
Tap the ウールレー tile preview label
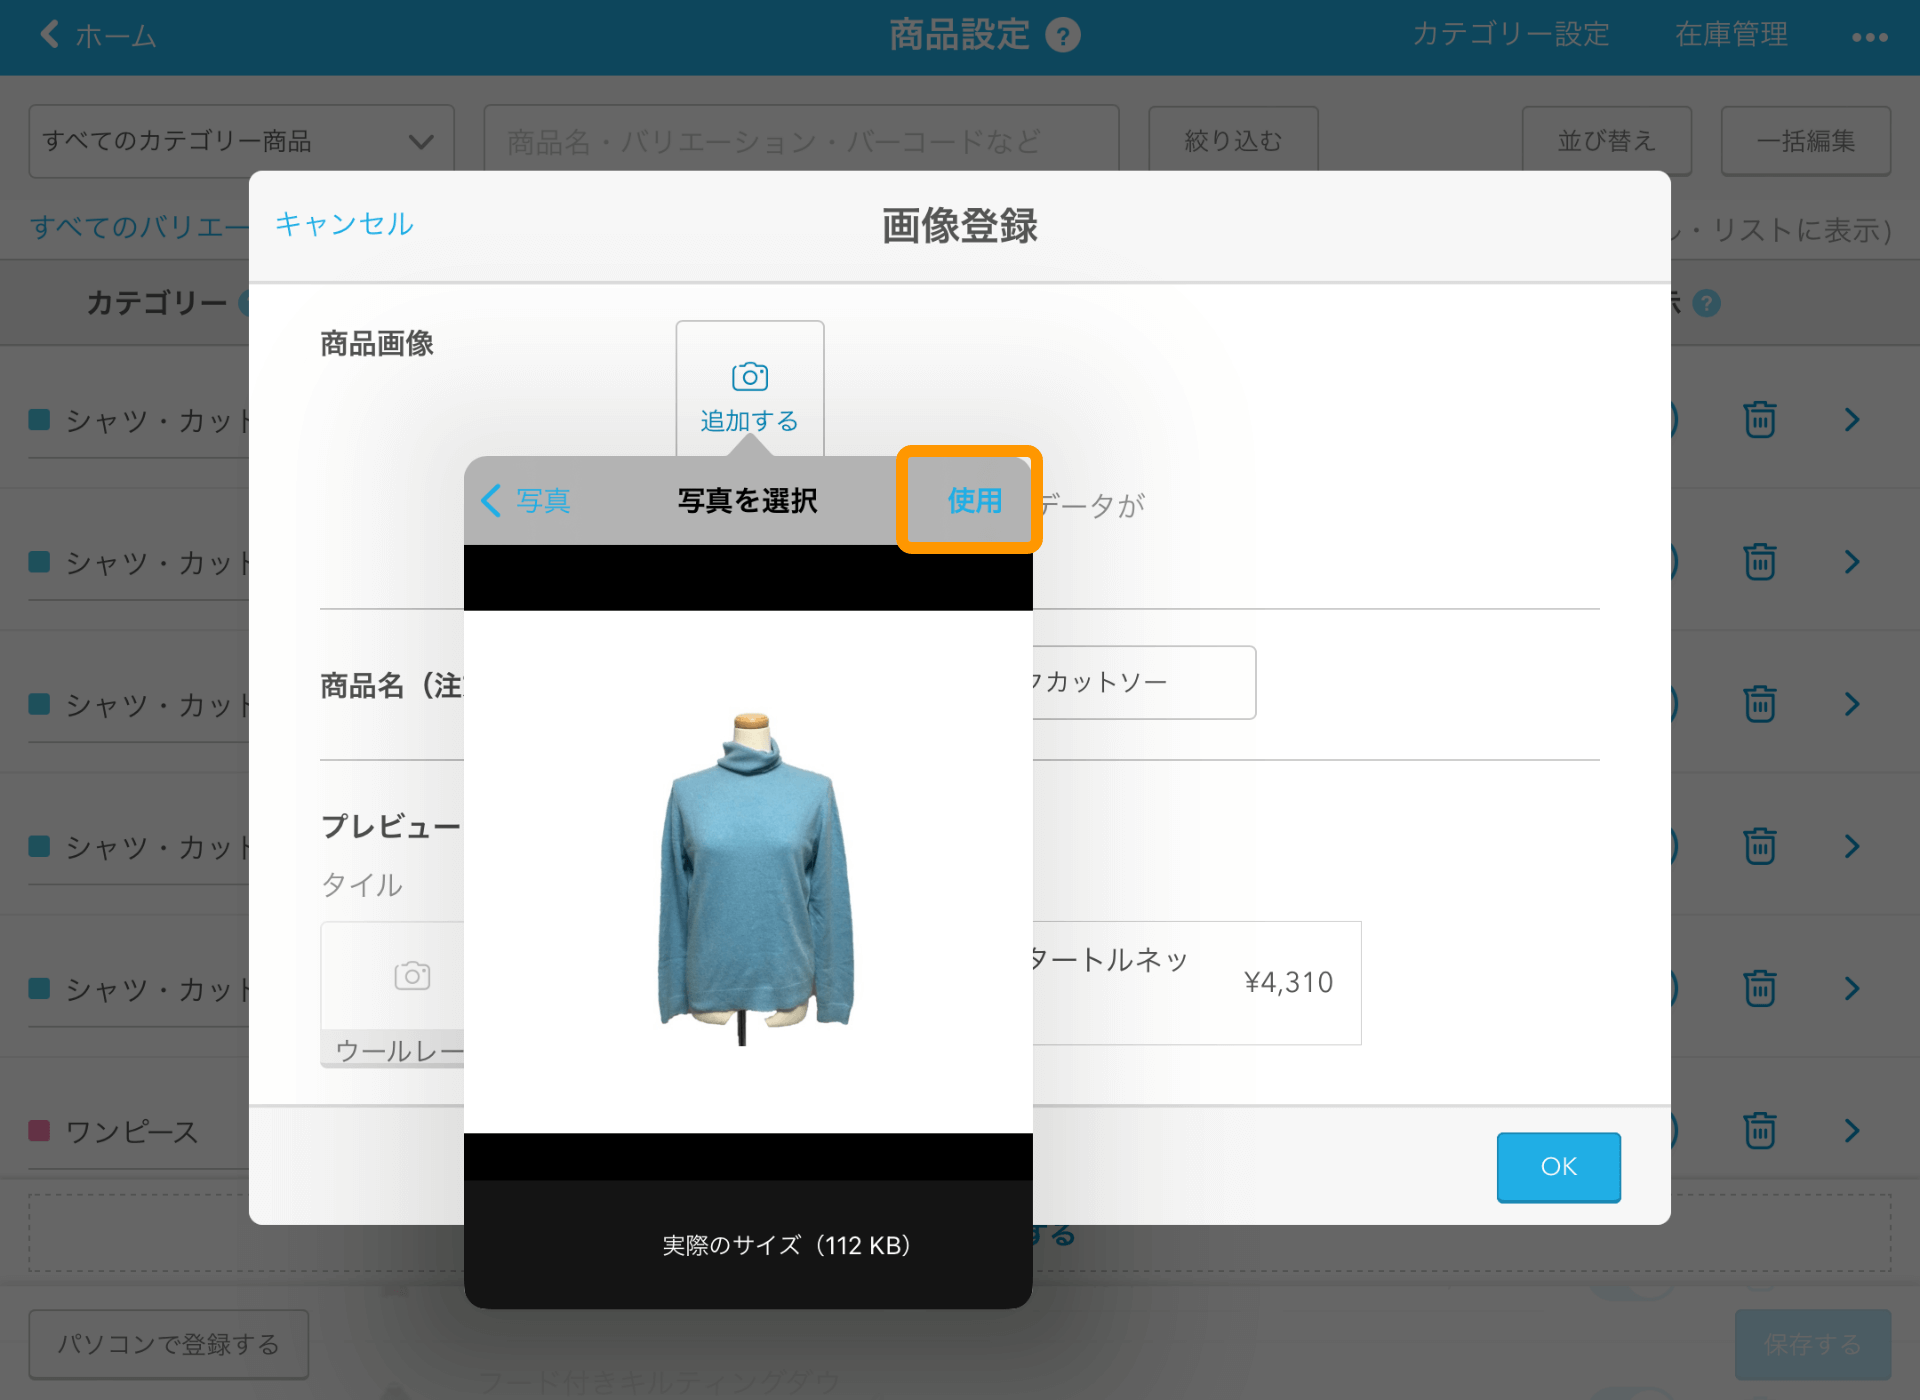click(399, 1050)
